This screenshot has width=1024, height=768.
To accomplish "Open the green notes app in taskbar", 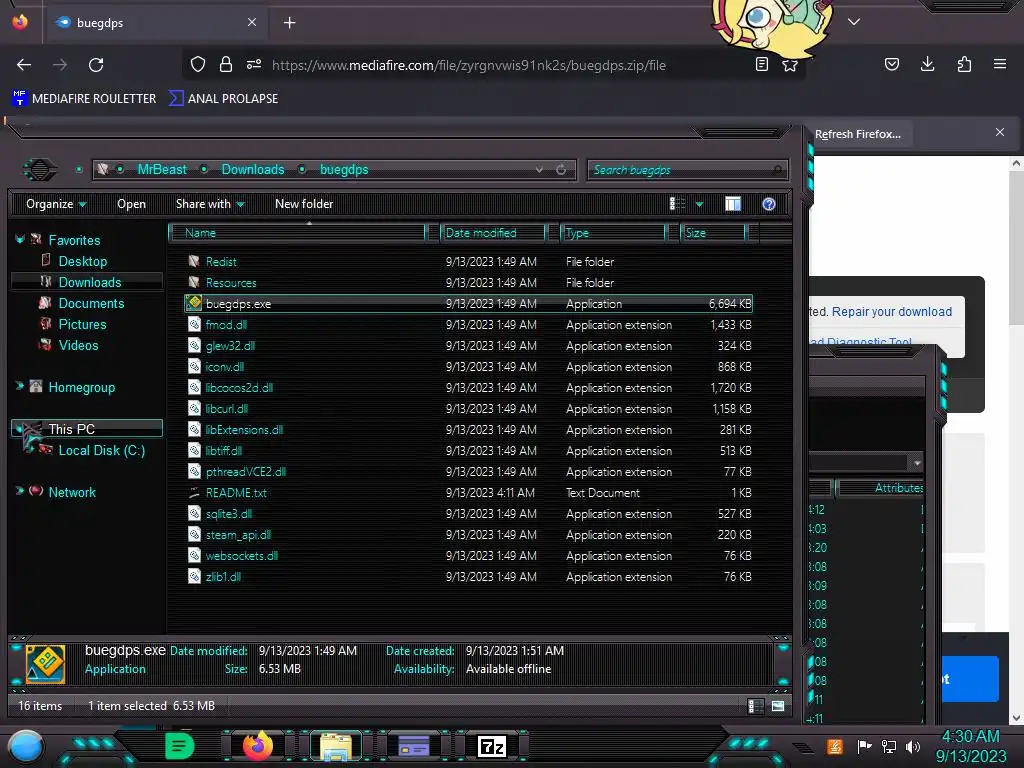I will (180, 746).
